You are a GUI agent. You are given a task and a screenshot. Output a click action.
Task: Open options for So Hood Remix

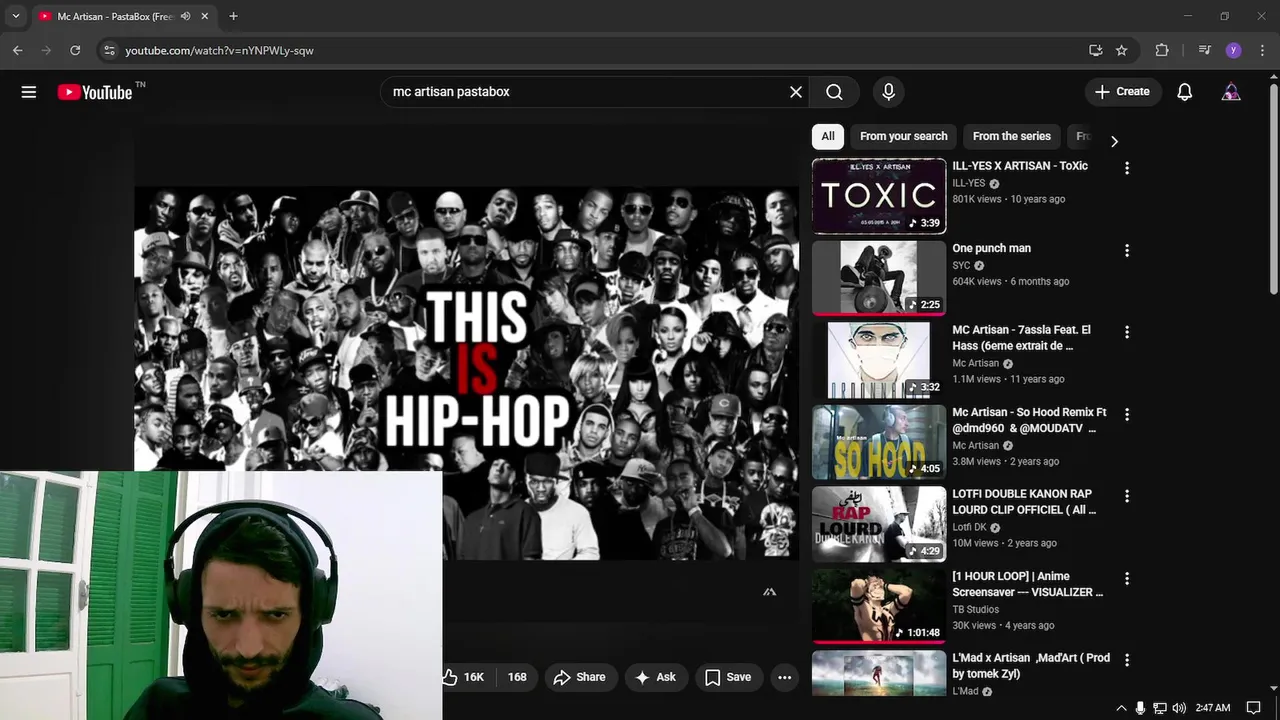(x=1127, y=414)
